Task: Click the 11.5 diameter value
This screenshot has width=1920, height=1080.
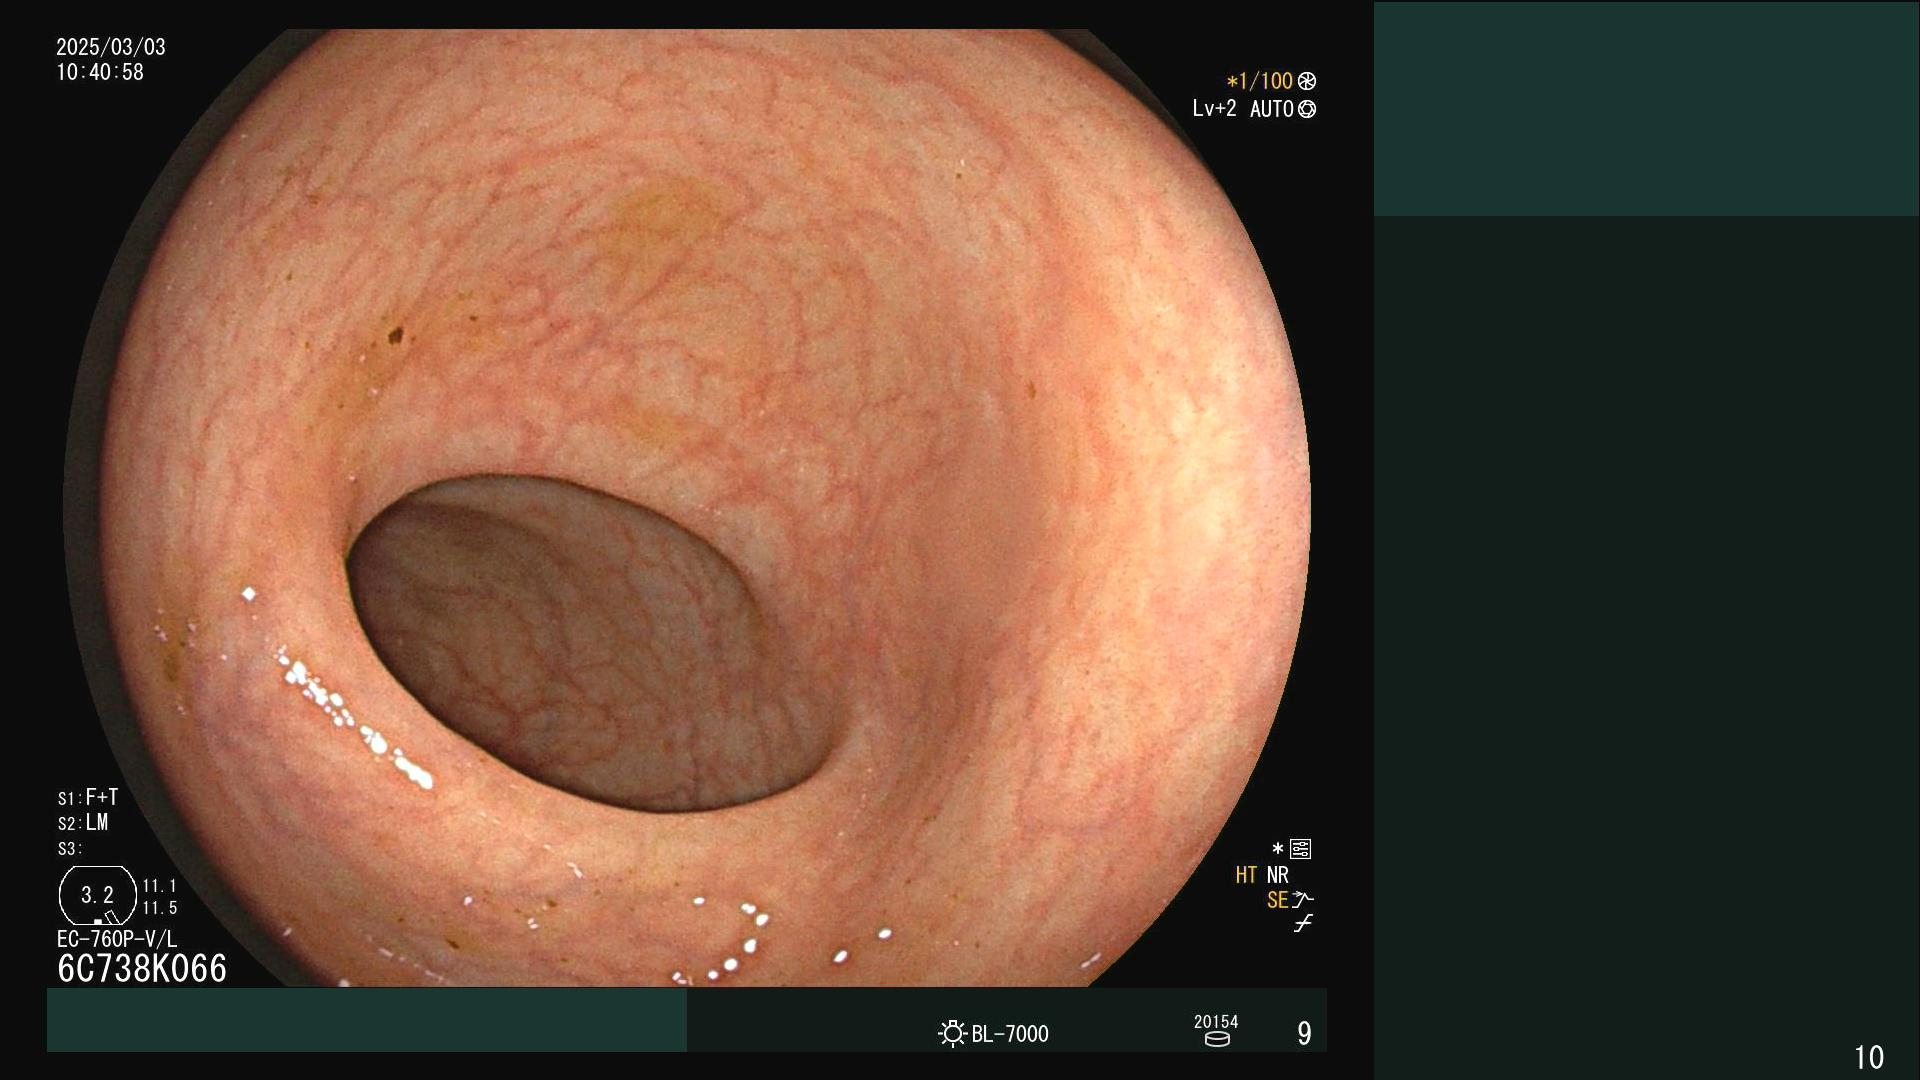Action: coord(160,908)
